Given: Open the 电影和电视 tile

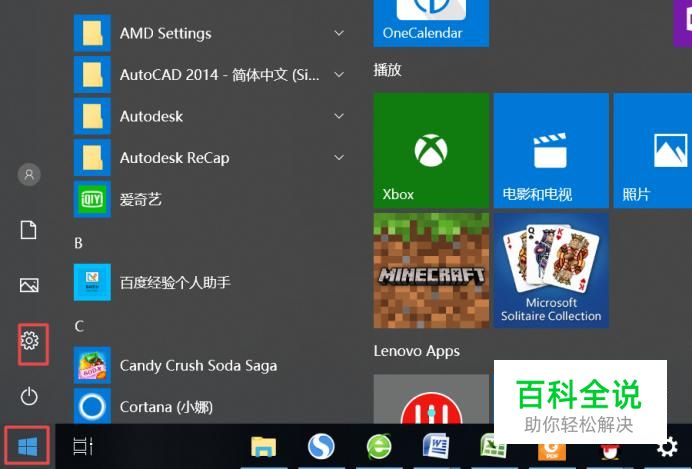Looking at the screenshot, I should coord(551,150).
